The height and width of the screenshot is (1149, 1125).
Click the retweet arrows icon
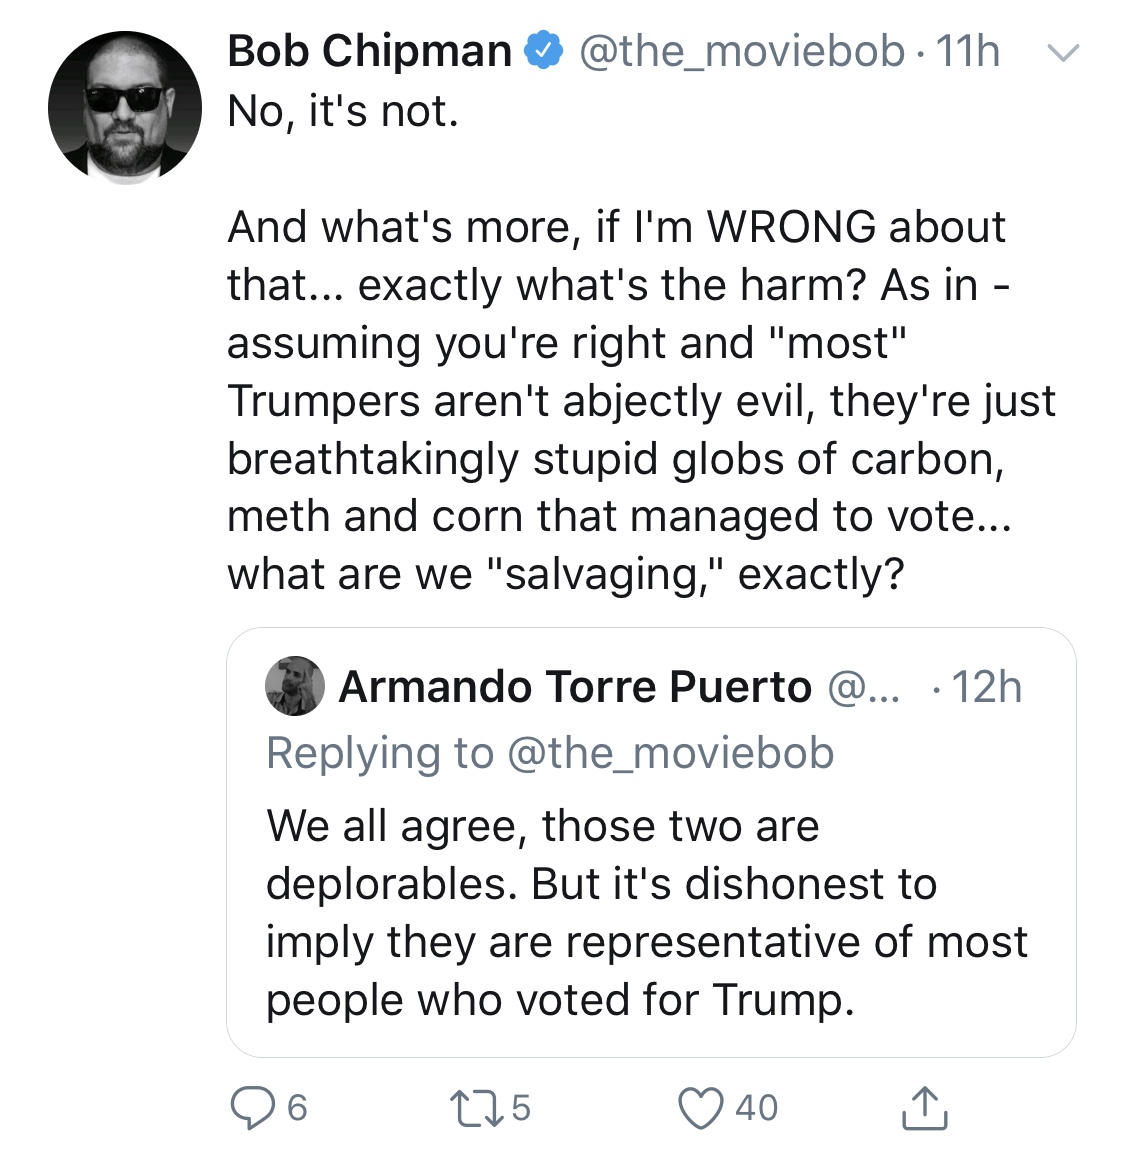coord(476,1108)
